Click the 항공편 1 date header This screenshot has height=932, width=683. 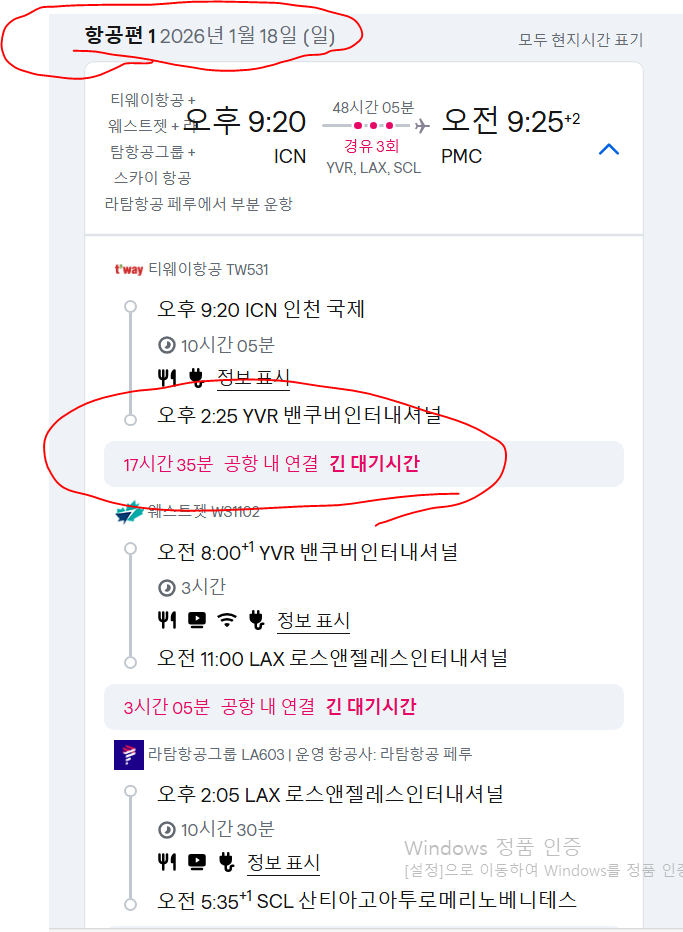(210, 36)
